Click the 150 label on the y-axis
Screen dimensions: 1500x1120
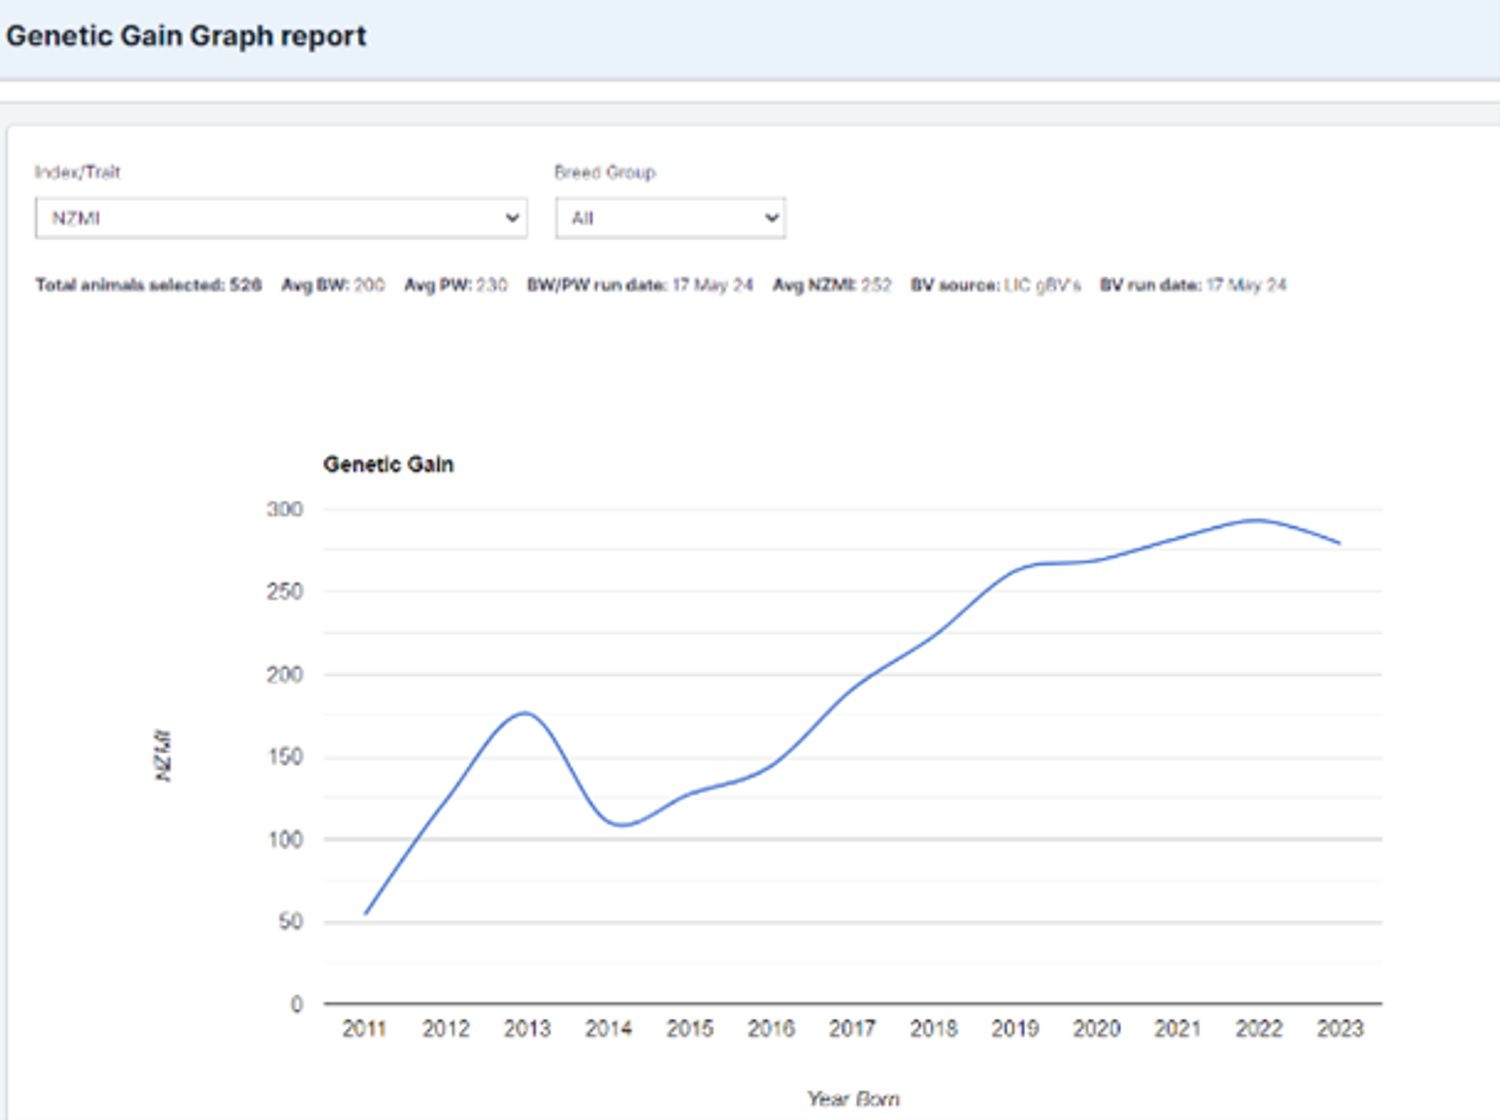point(284,757)
